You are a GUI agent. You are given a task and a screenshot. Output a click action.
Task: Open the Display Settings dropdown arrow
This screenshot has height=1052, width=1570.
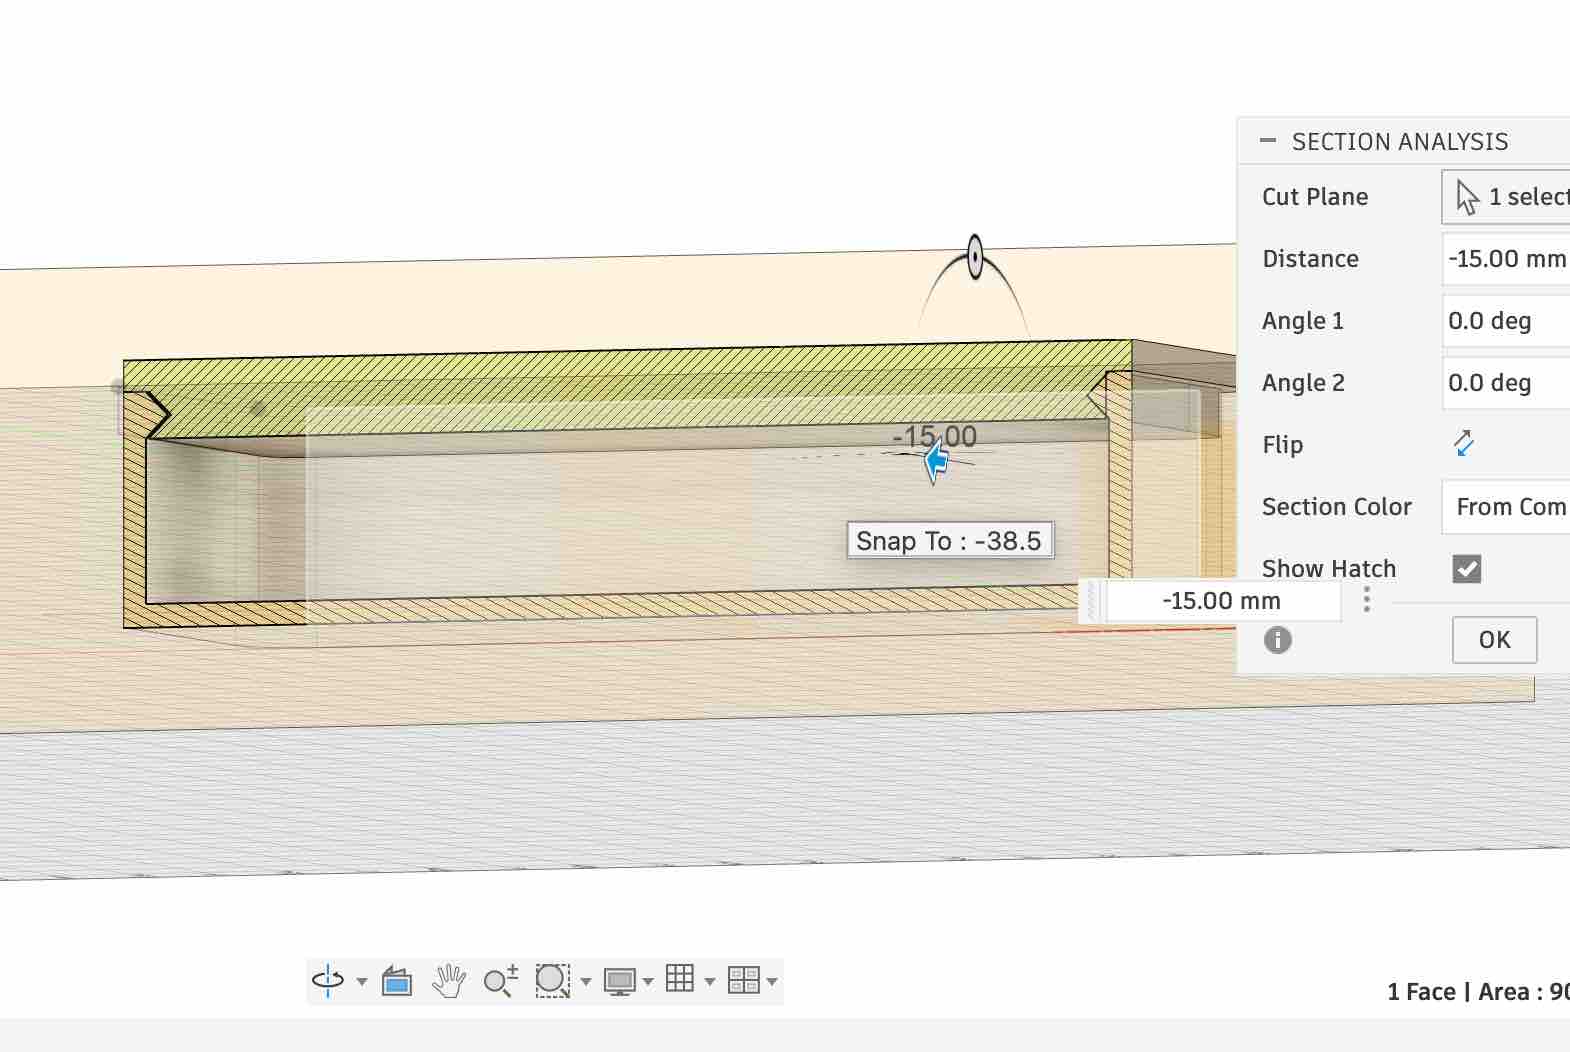tap(648, 982)
